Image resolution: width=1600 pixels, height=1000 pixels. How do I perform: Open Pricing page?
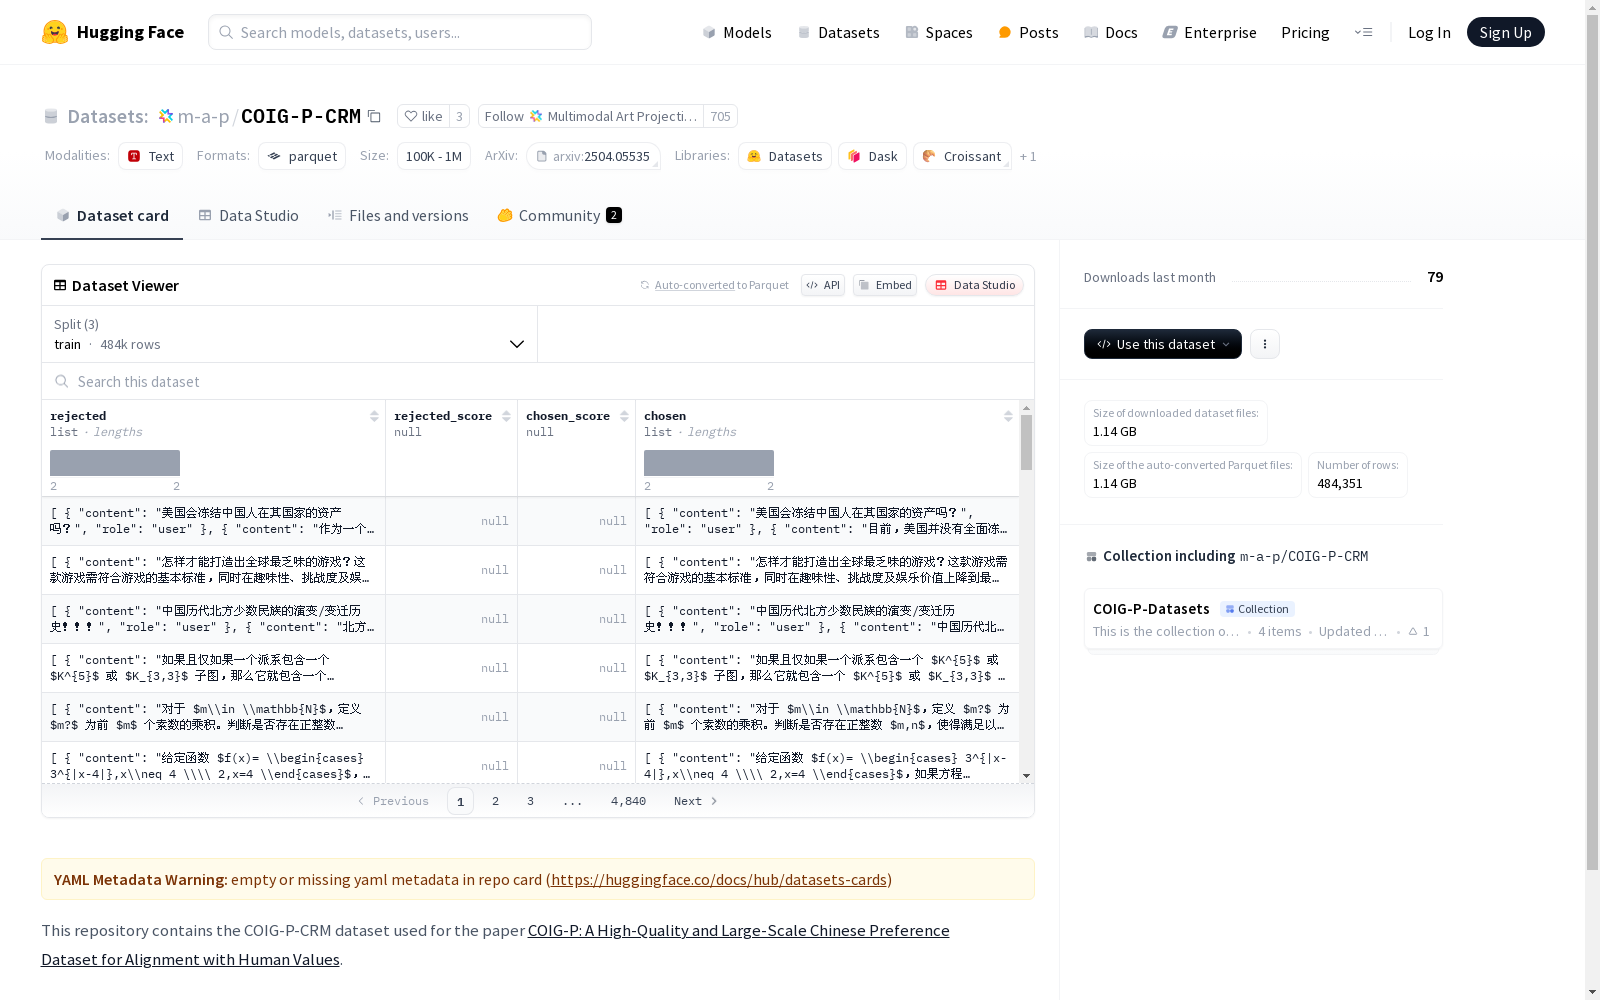click(1305, 32)
